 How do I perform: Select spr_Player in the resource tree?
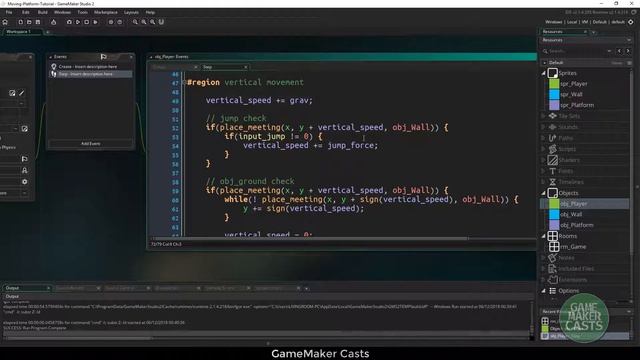573,84
